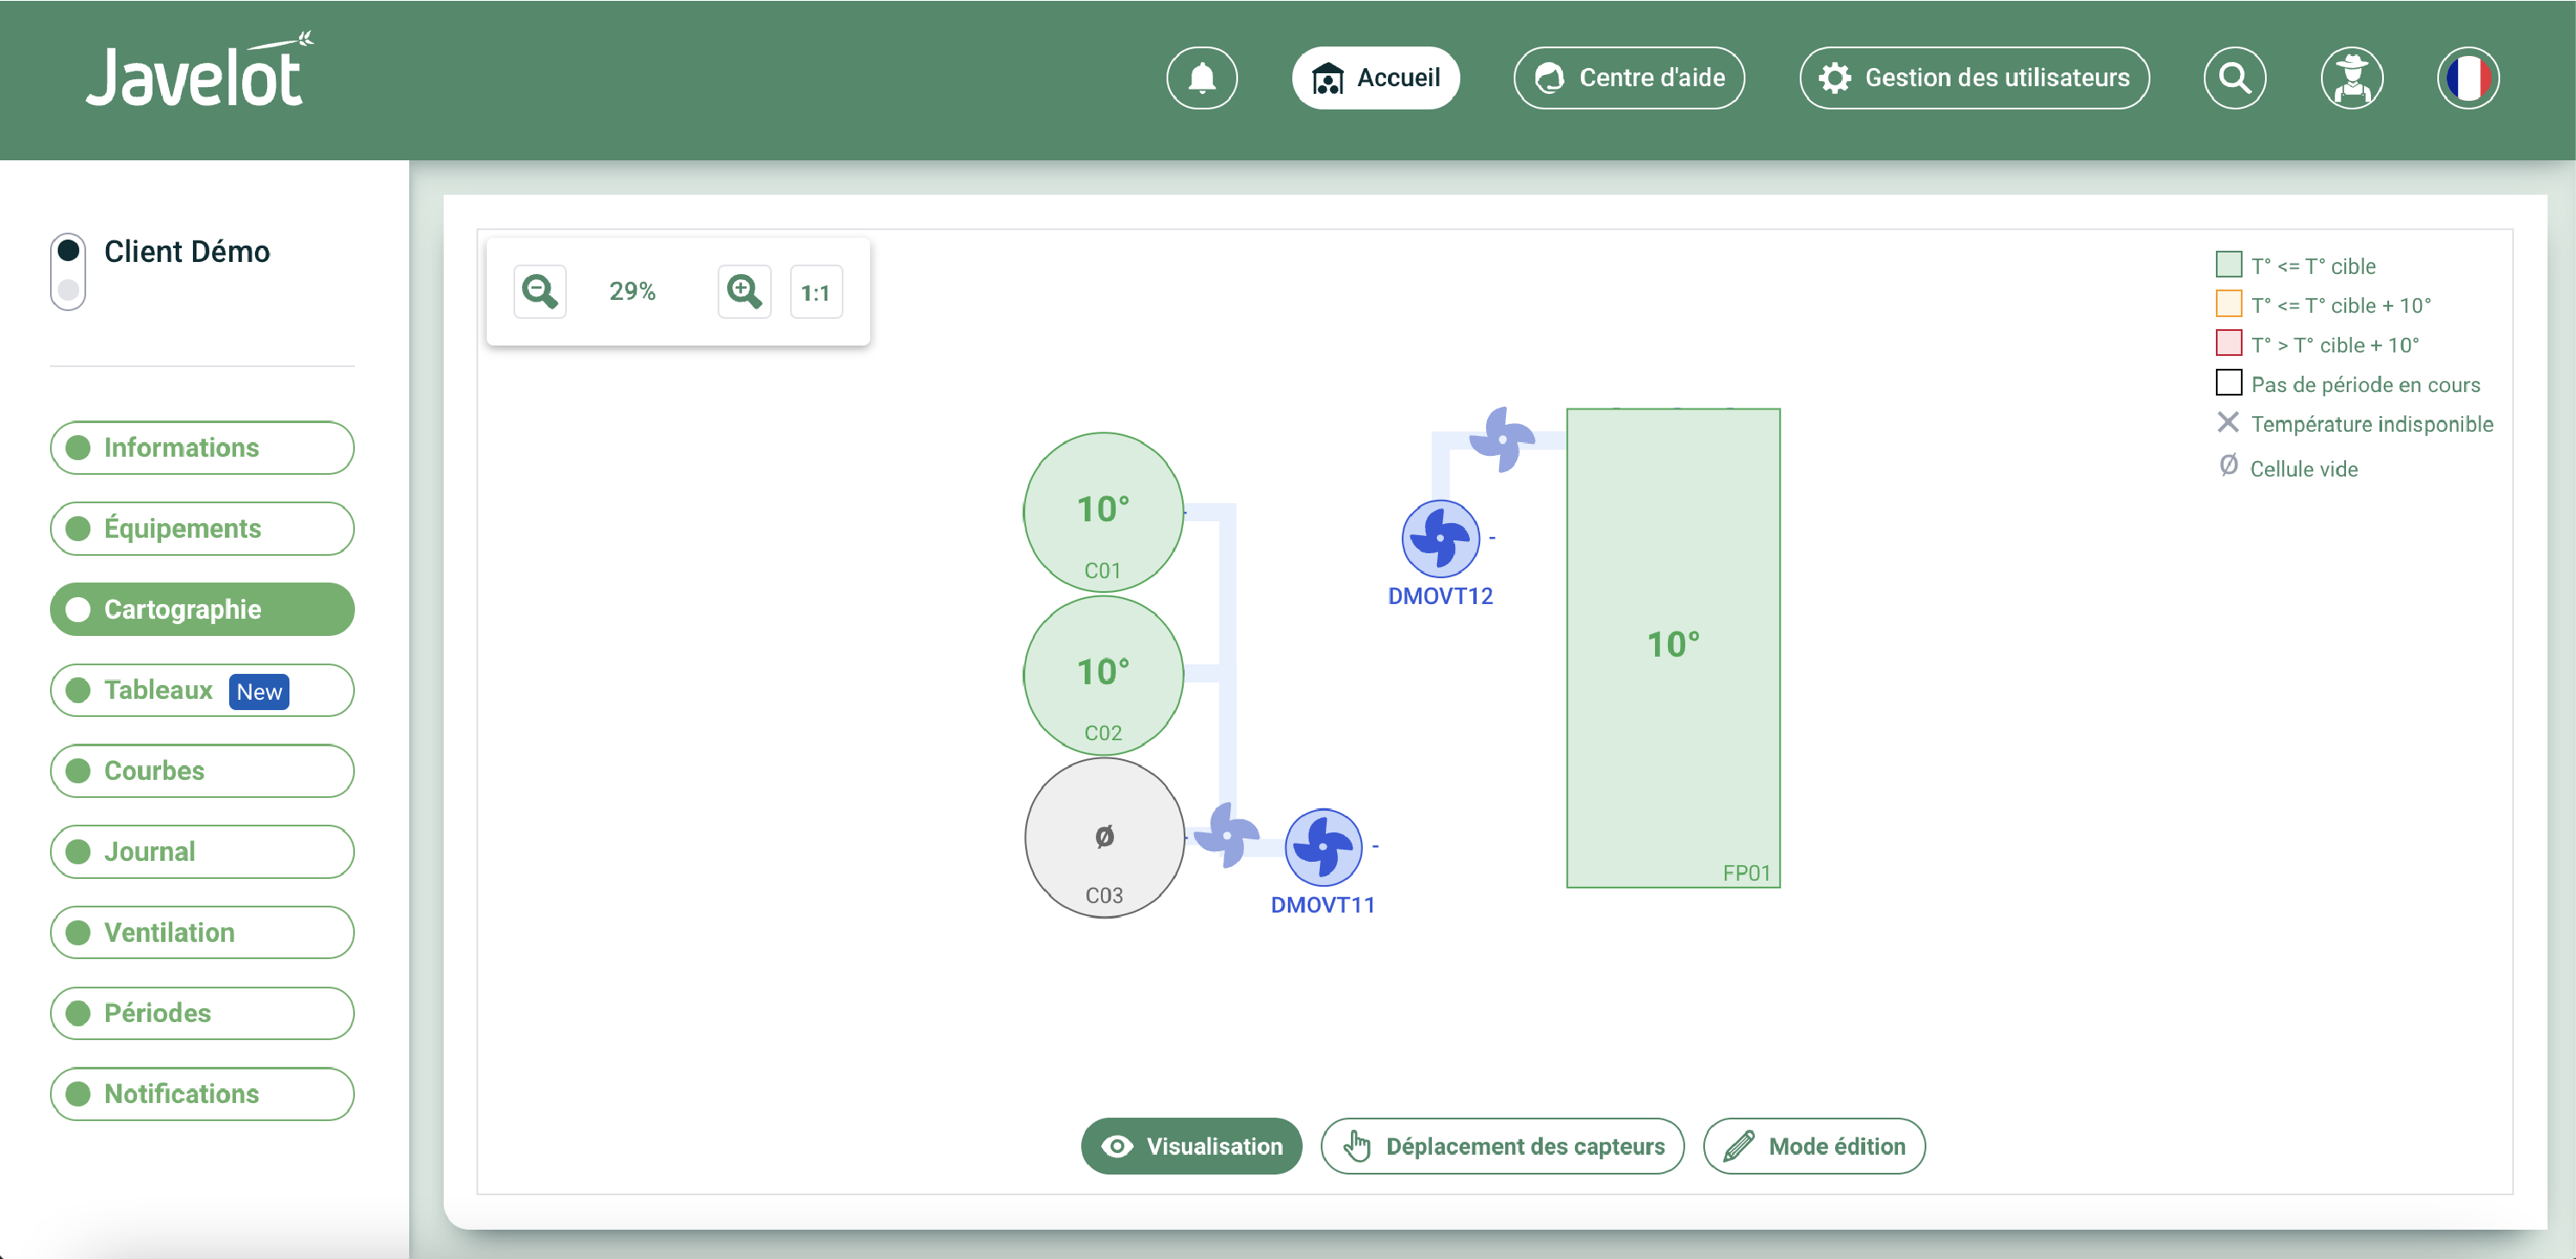Click the notification bell icon
Viewport: 2576px width, 1259px height.
[1201, 78]
